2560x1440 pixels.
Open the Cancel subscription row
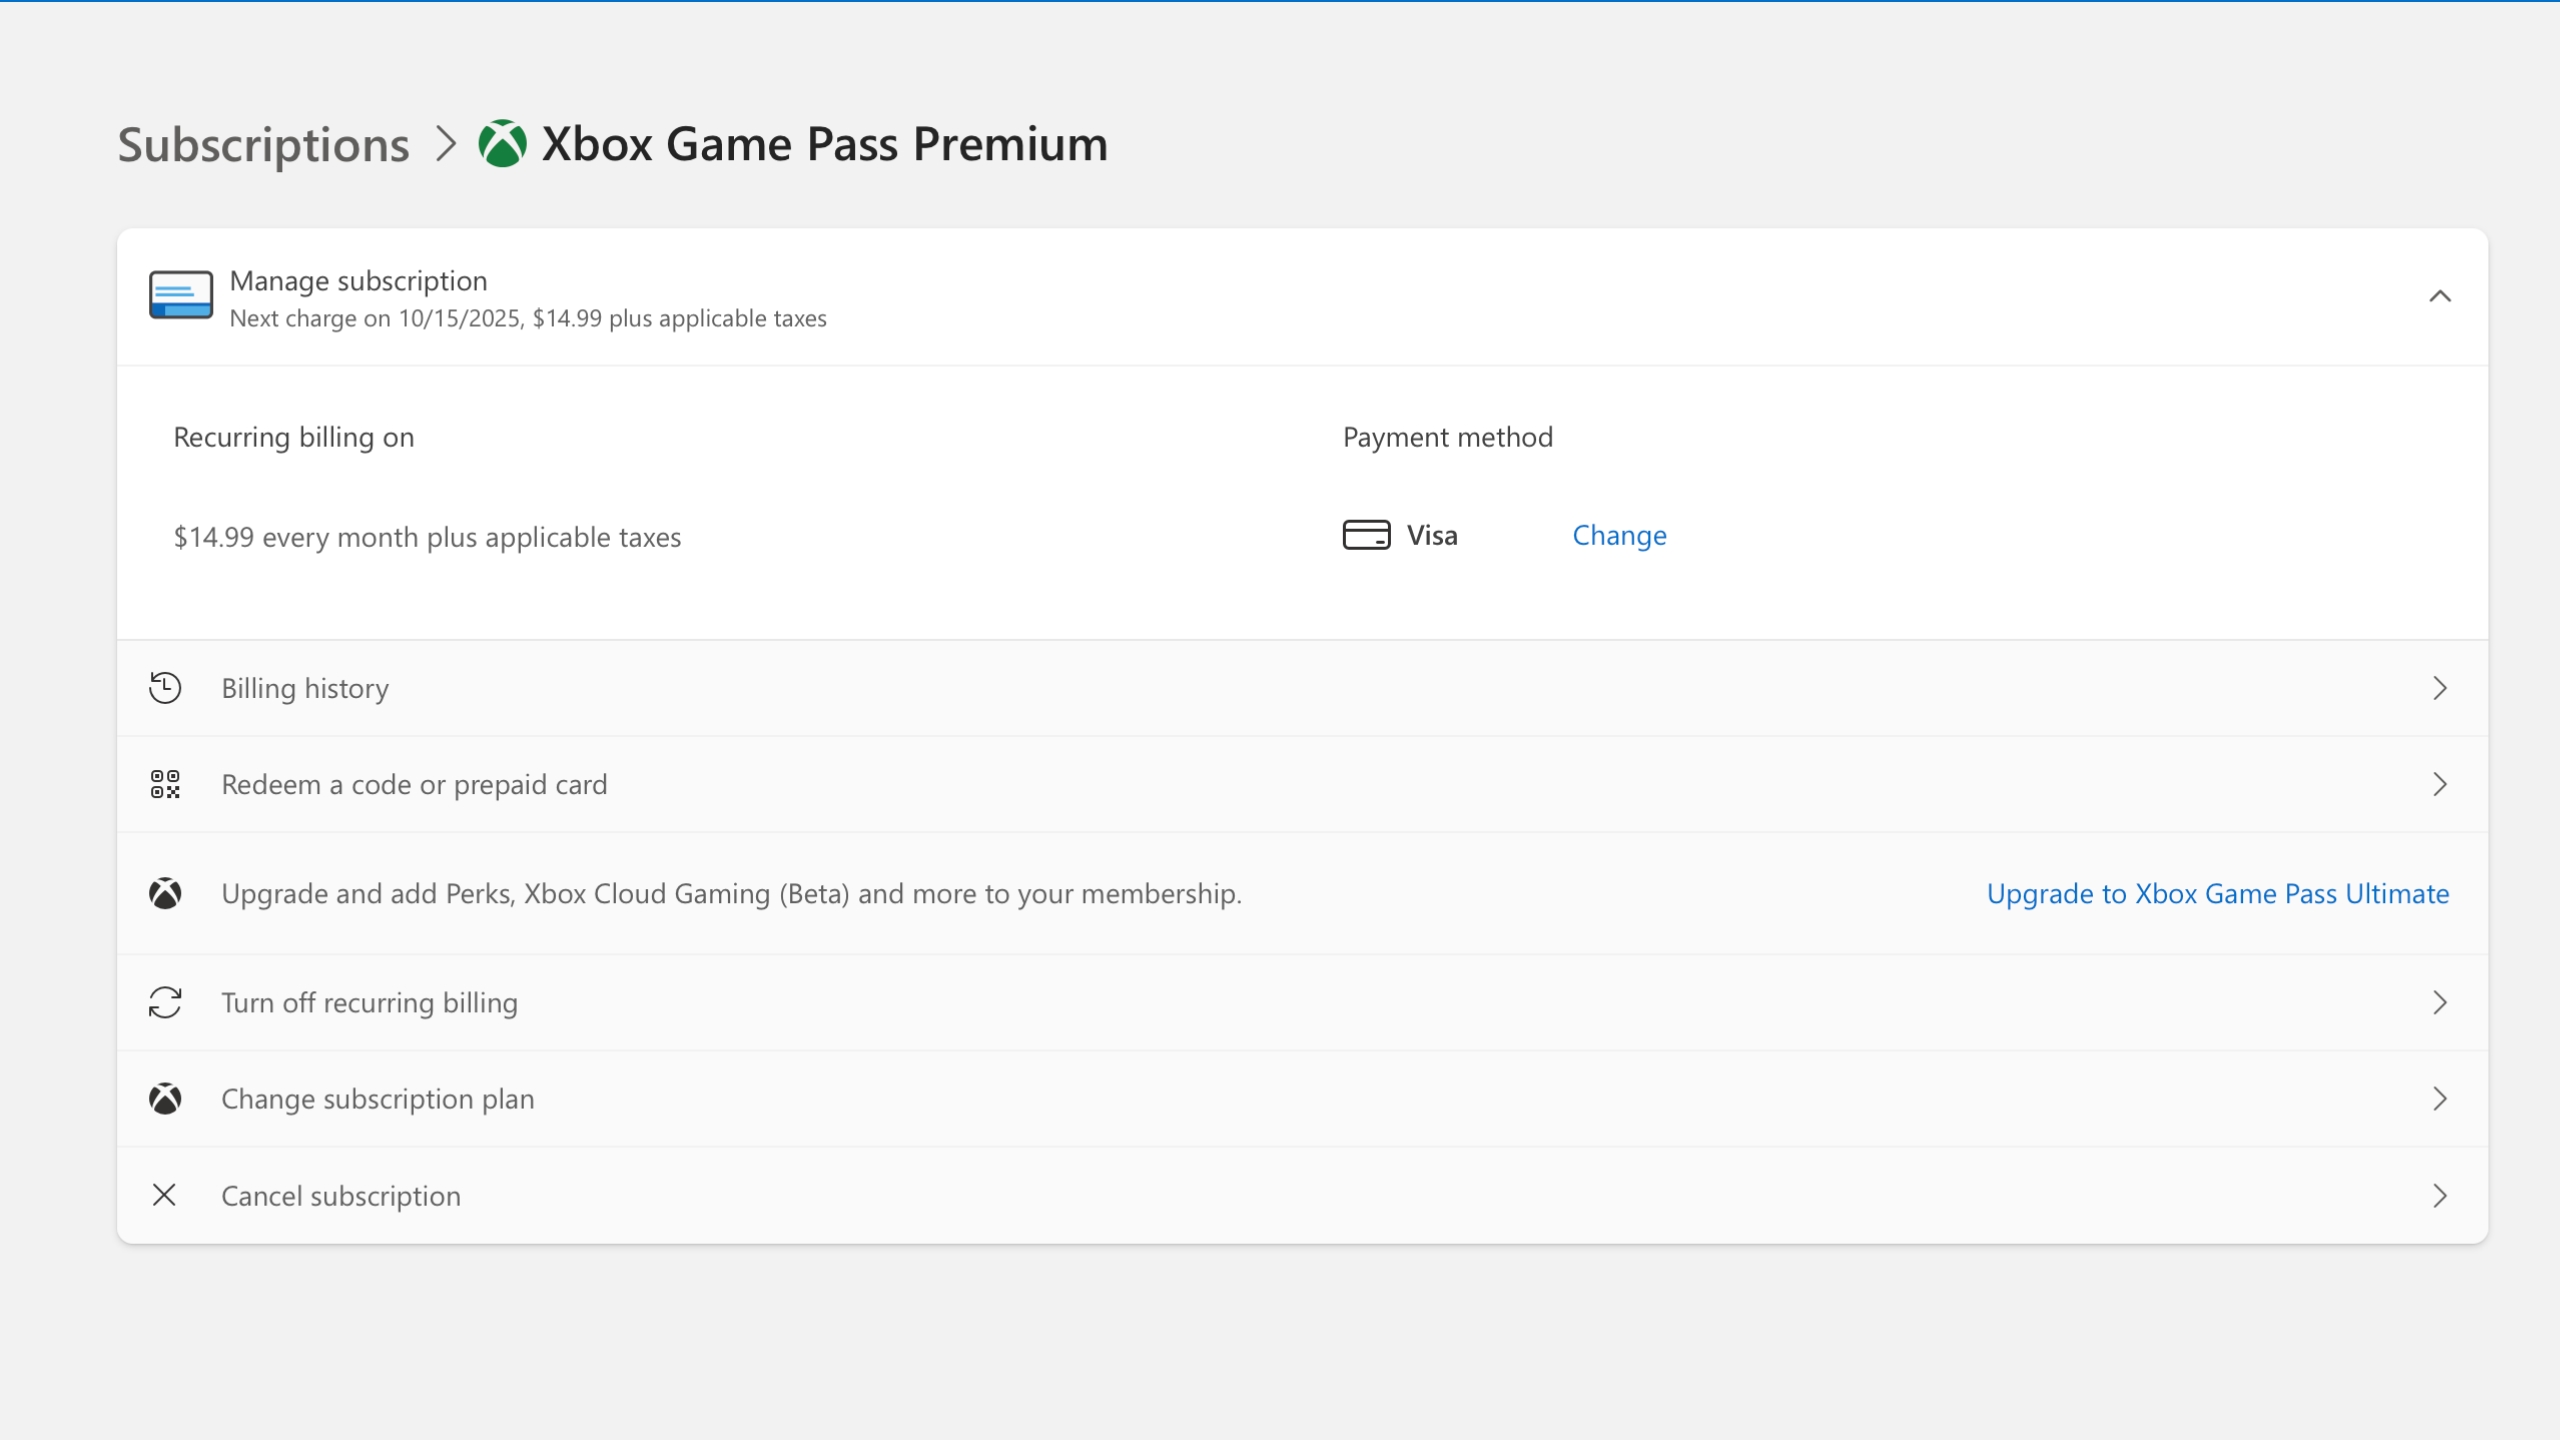coord(341,1194)
